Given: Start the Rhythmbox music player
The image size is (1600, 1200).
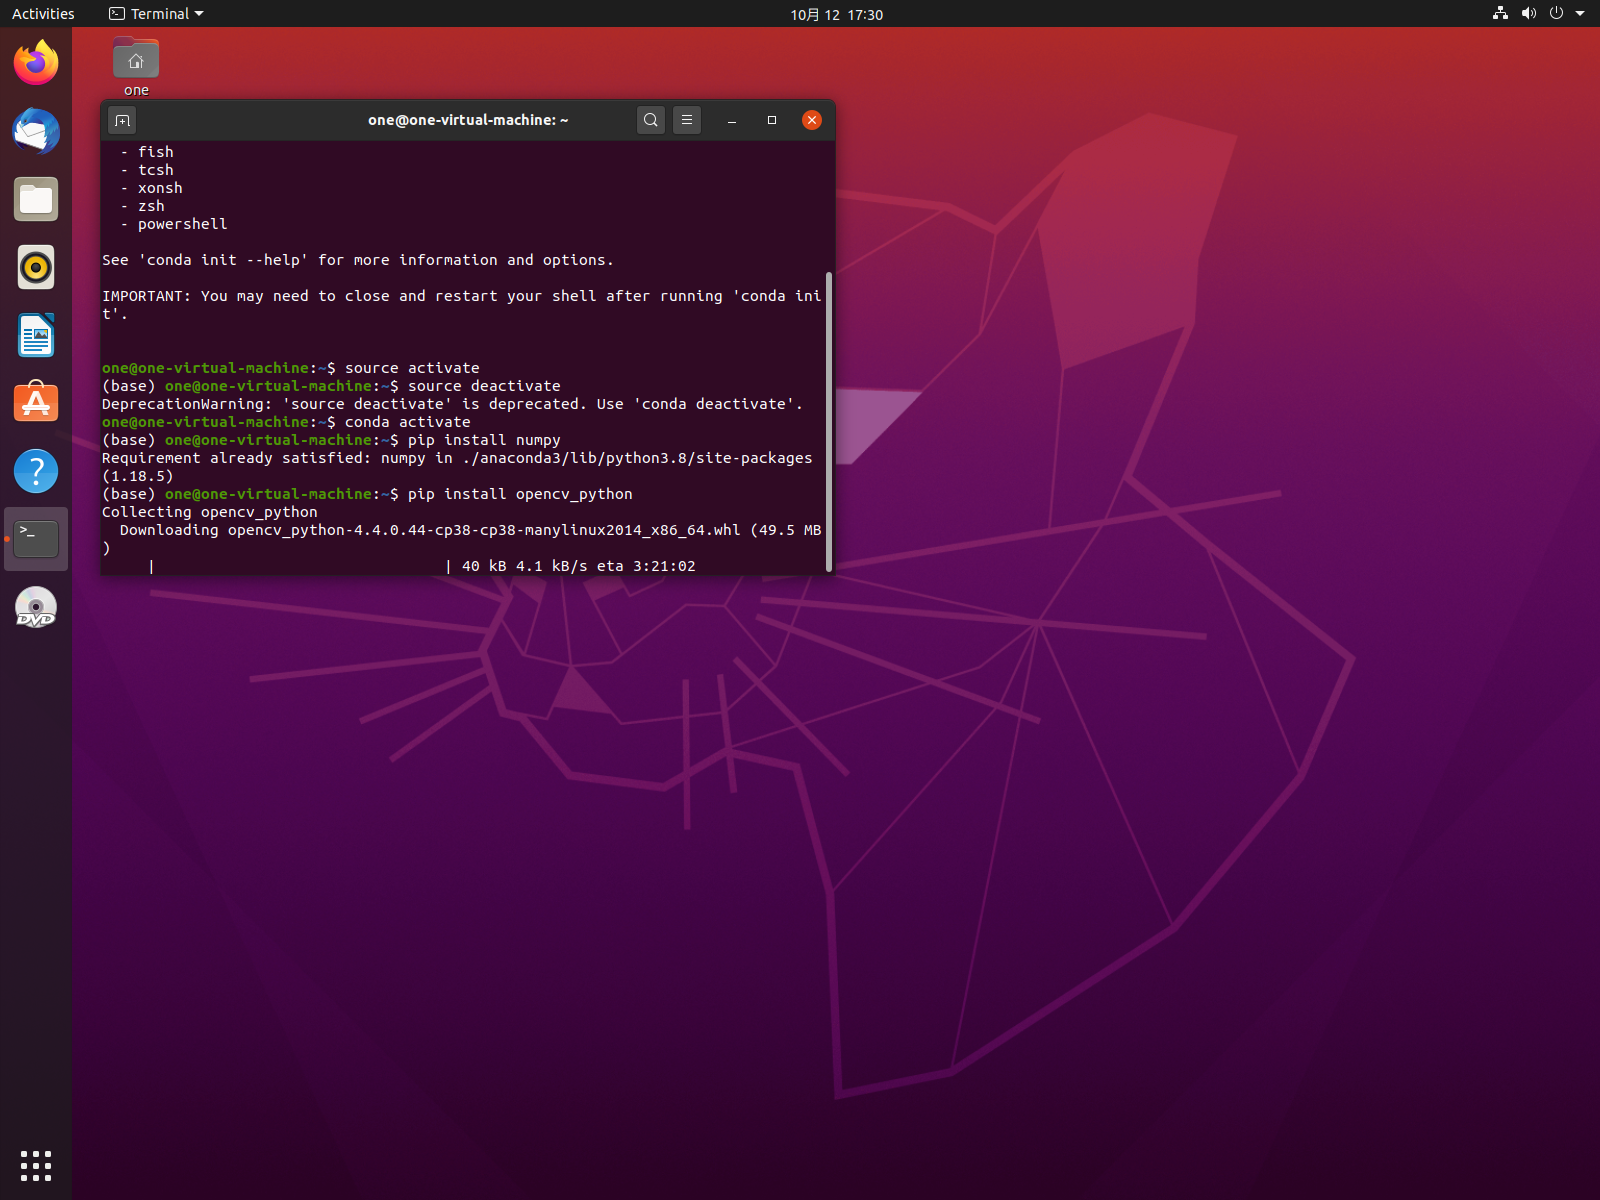Looking at the screenshot, I should [36, 267].
